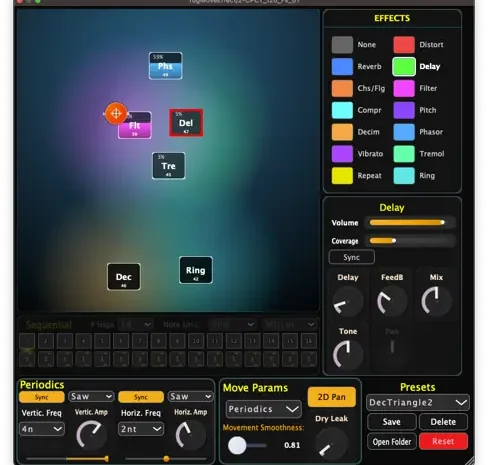Select the cyan Compr effect swatch

click(x=342, y=110)
